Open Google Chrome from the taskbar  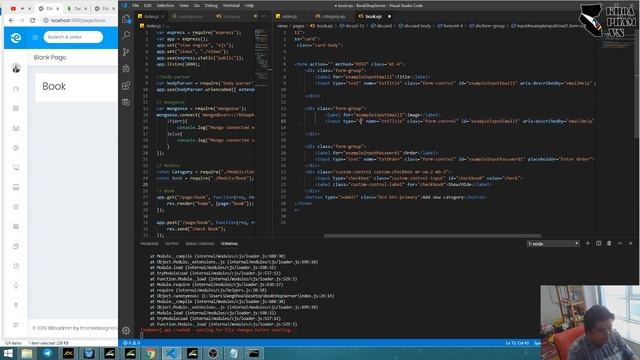(151, 353)
